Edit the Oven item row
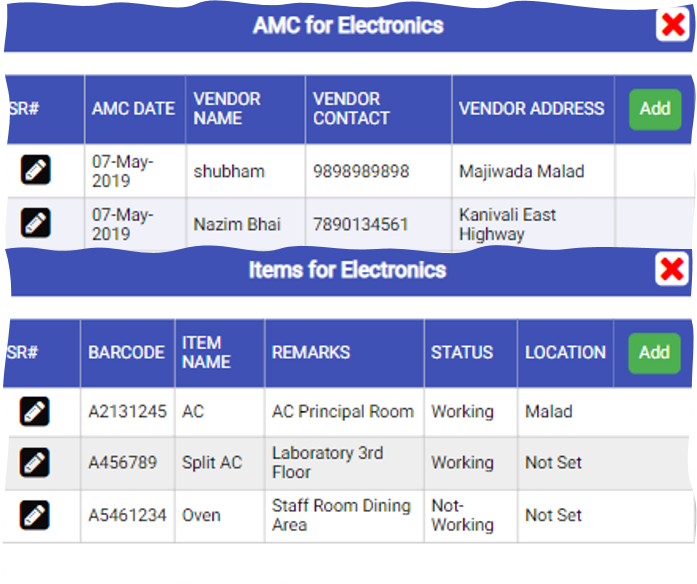 (35, 515)
